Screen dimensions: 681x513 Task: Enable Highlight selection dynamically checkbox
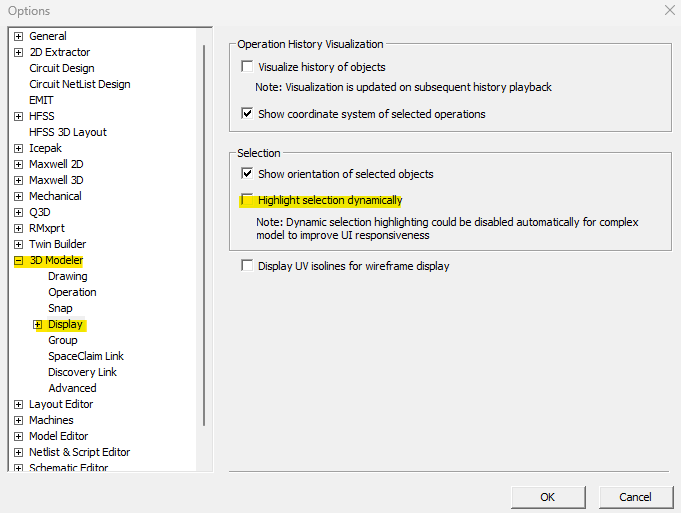[247, 200]
